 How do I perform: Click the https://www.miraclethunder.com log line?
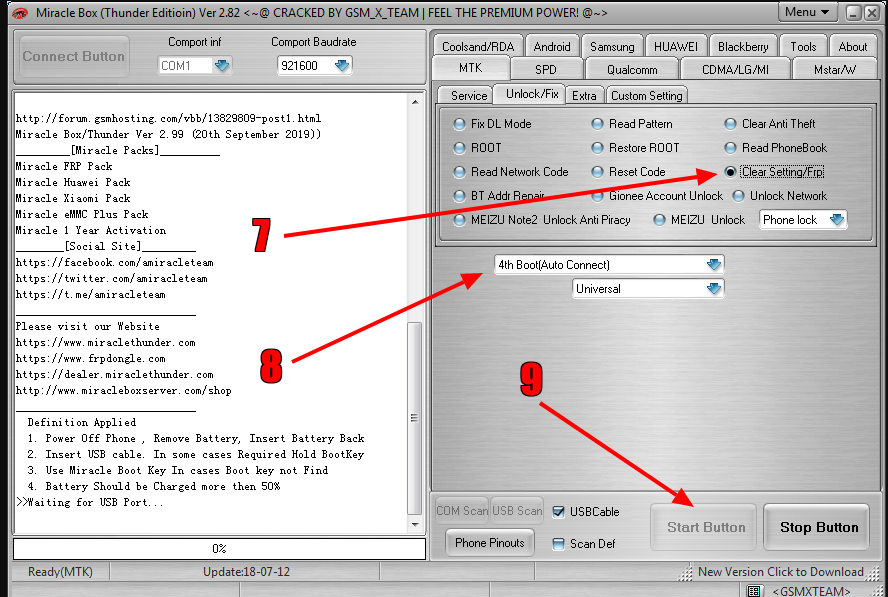point(105,343)
